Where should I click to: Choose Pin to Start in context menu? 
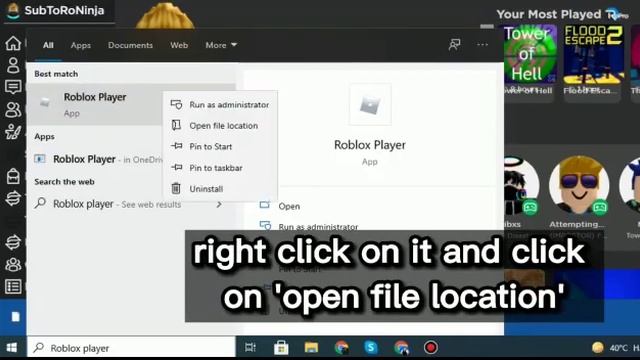pos(220,146)
